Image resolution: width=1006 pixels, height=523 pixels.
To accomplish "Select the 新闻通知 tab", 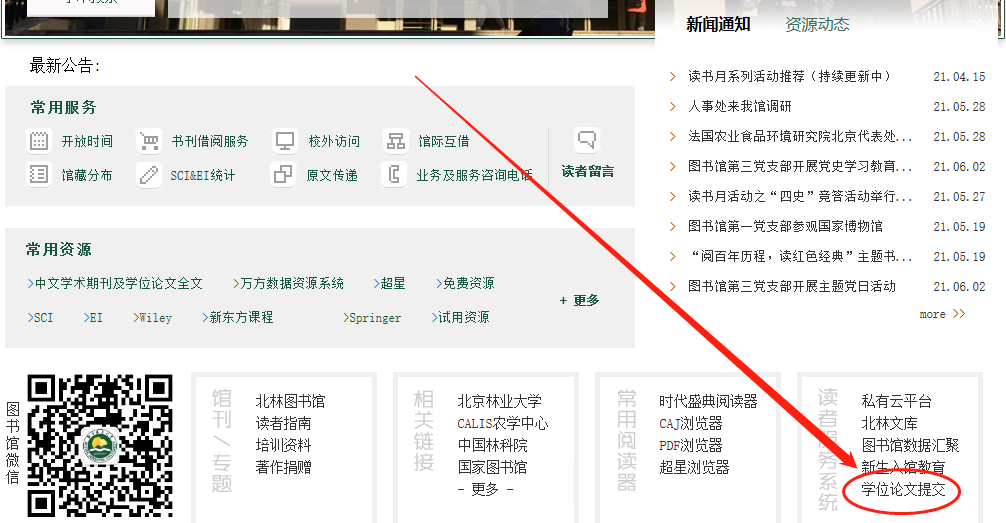I will (x=718, y=25).
